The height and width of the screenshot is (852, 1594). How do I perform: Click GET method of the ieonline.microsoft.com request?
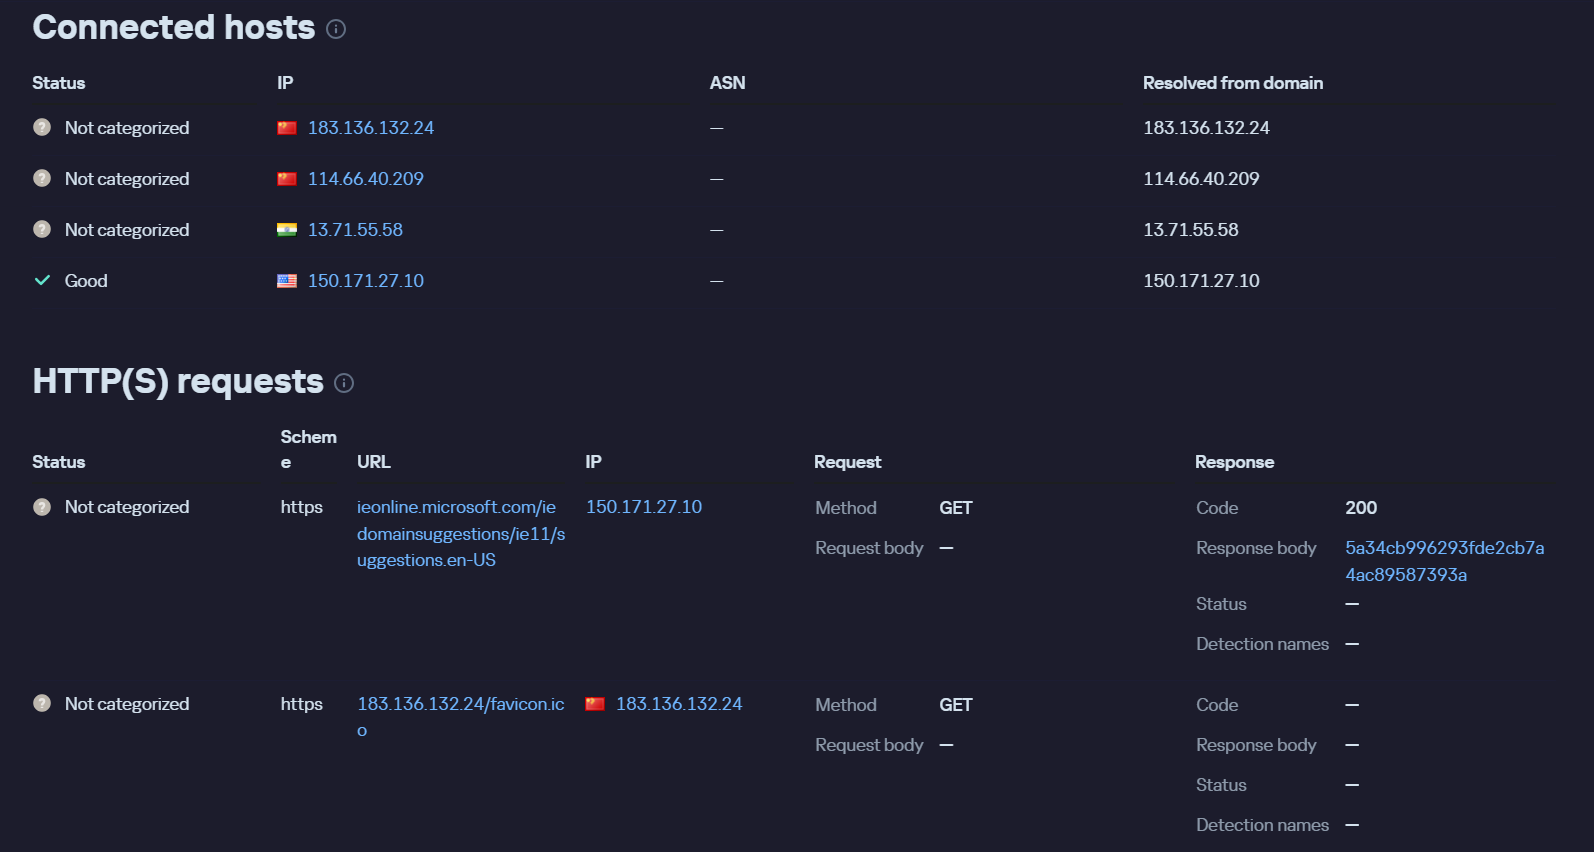click(x=956, y=508)
